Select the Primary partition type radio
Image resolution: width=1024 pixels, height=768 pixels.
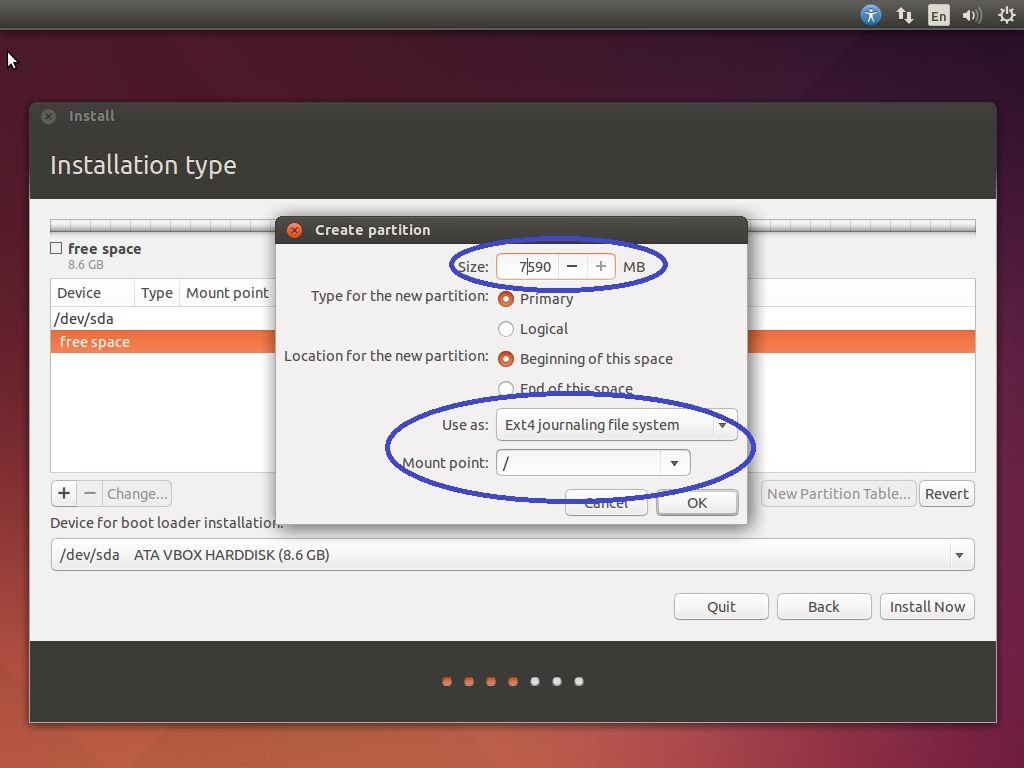coord(506,298)
